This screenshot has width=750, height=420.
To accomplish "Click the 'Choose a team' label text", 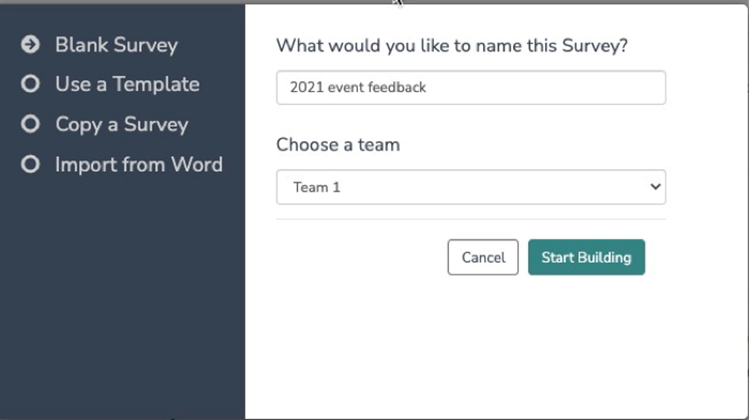I will pos(337,144).
